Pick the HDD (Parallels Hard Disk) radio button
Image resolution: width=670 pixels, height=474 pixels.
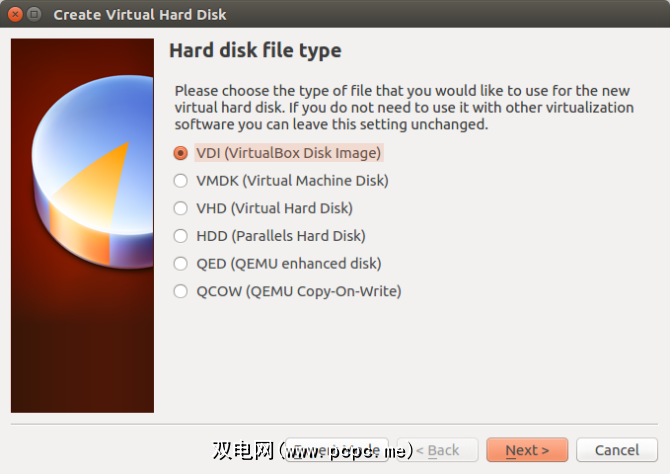tap(180, 236)
